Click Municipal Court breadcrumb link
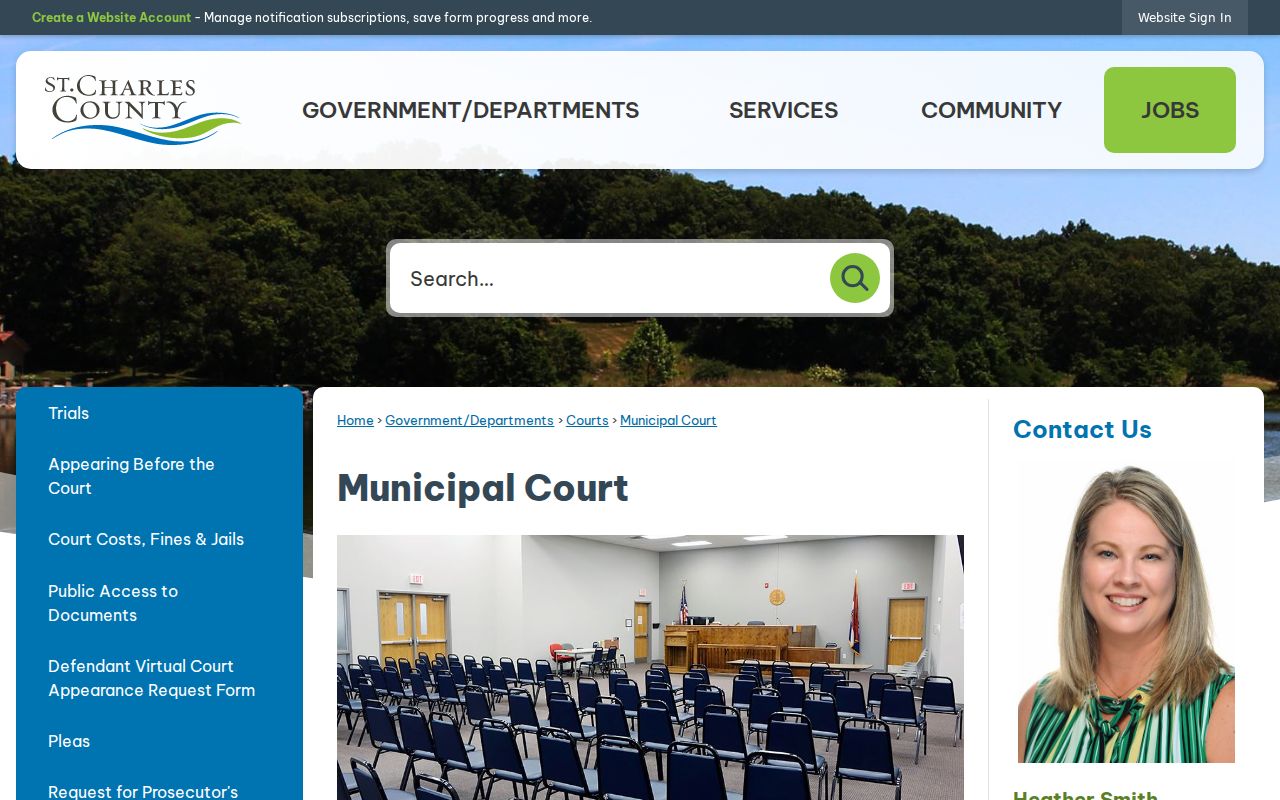The width and height of the screenshot is (1280, 800). [x=668, y=421]
